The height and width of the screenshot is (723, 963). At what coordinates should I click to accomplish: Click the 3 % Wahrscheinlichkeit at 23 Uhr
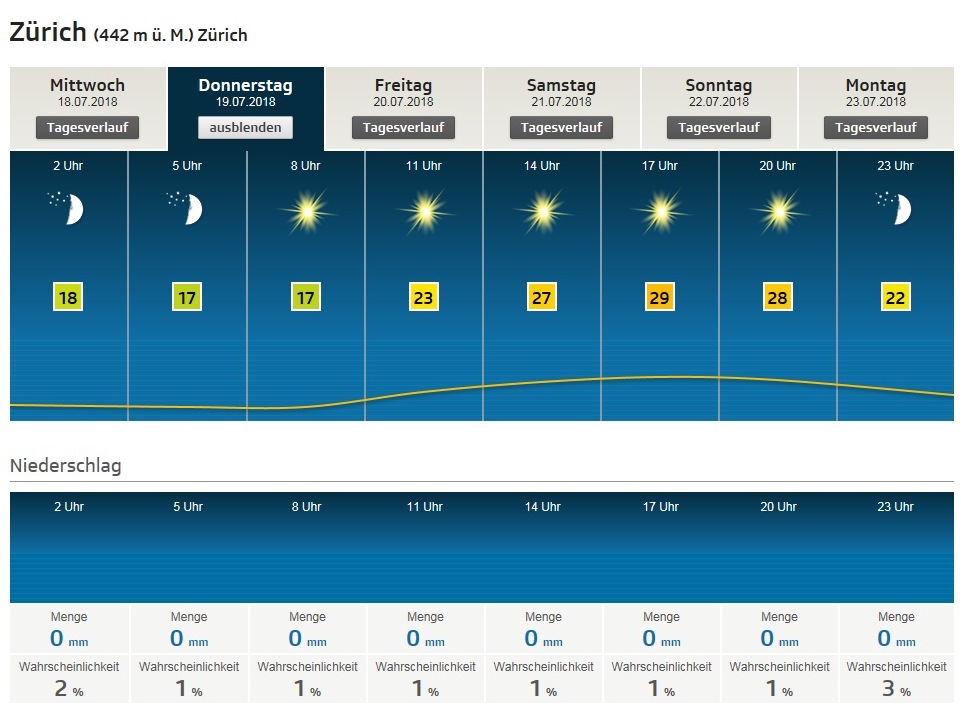(896, 688)
